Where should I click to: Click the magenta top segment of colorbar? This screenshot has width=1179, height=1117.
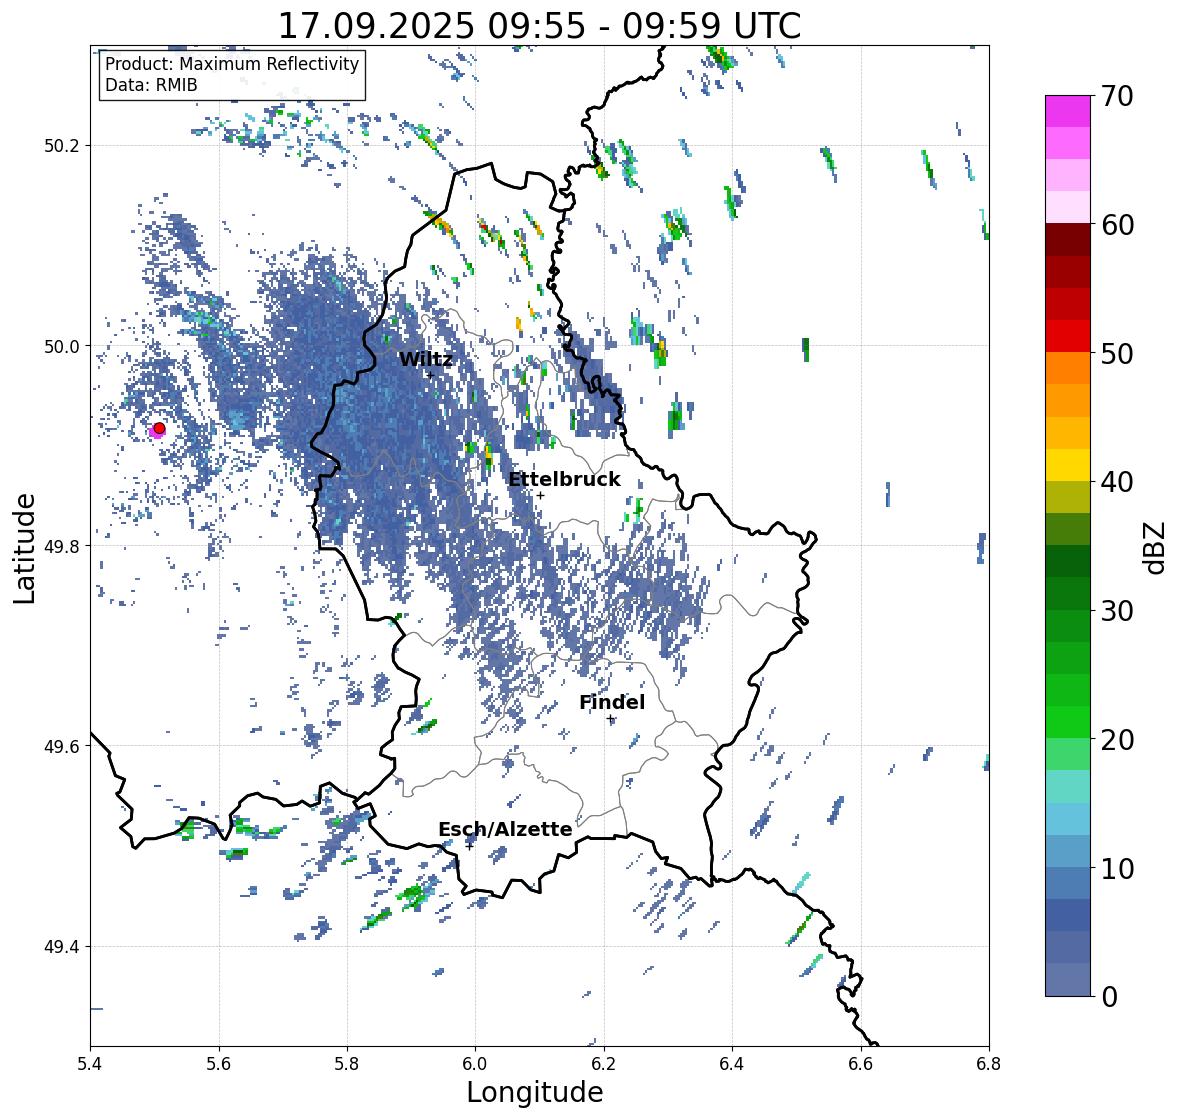click(x=1068, y=111)
